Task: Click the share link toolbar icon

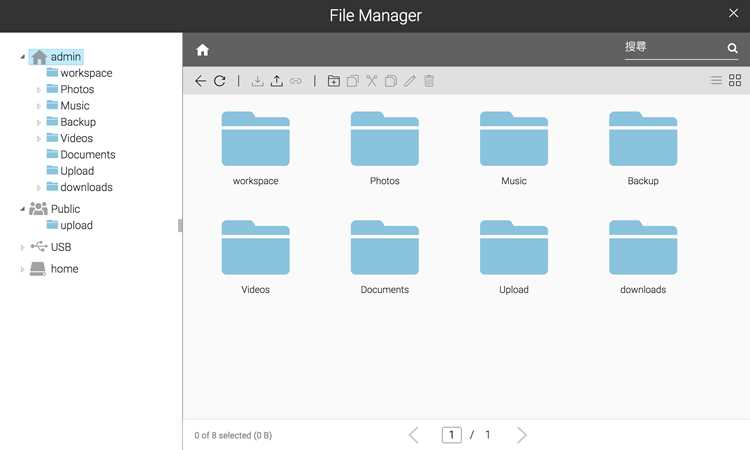Action: point(296,81)
